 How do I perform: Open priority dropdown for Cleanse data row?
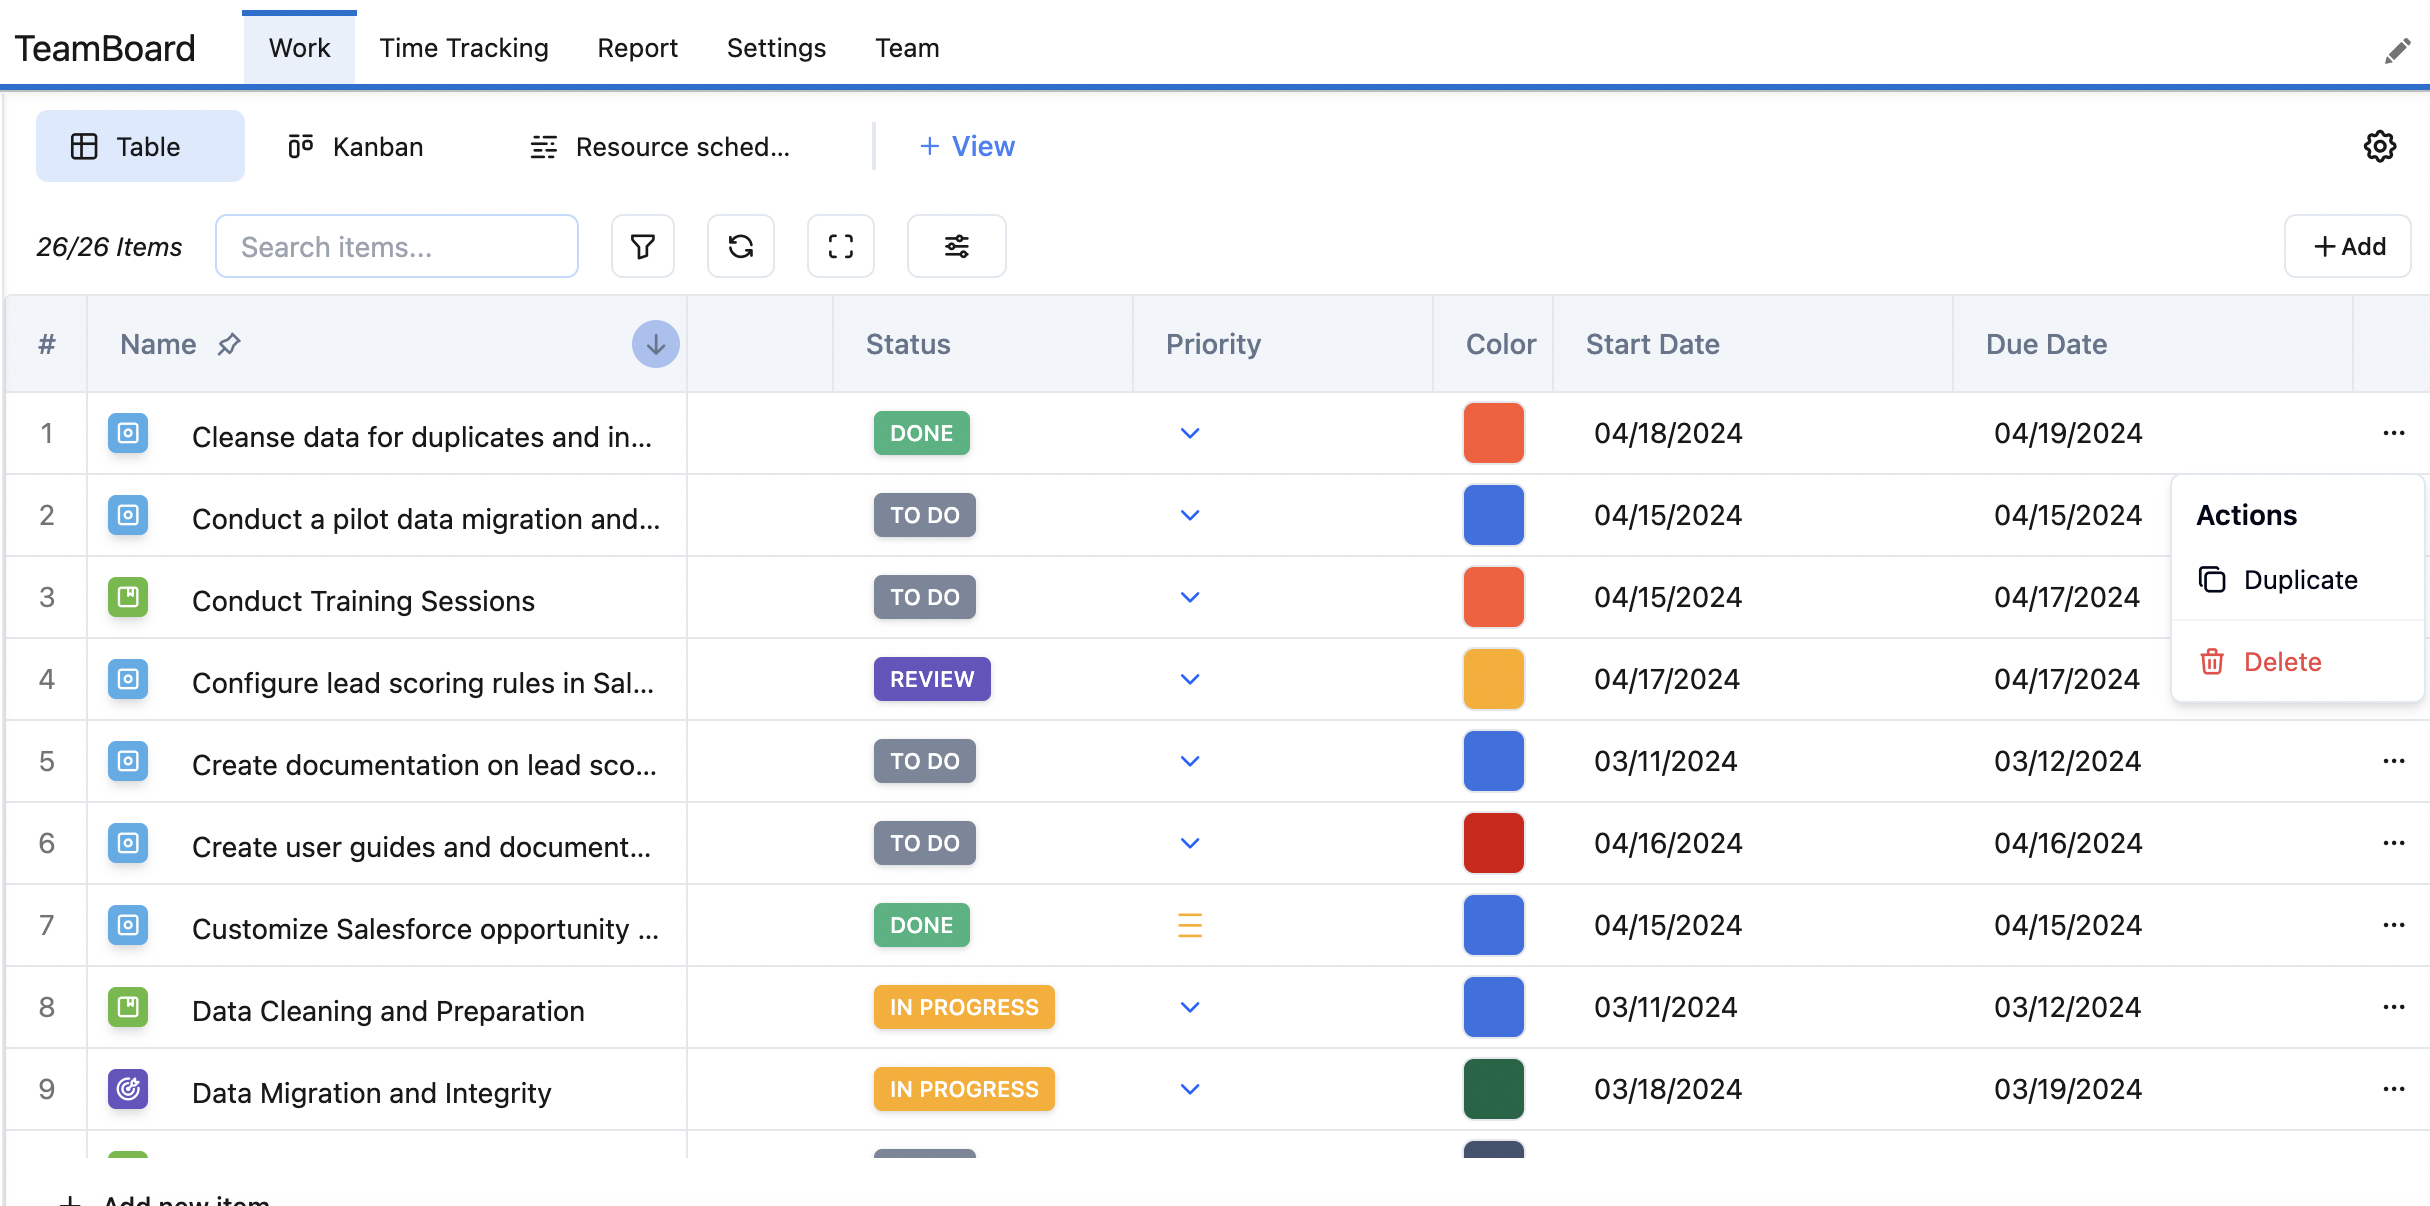(1189, 433)
